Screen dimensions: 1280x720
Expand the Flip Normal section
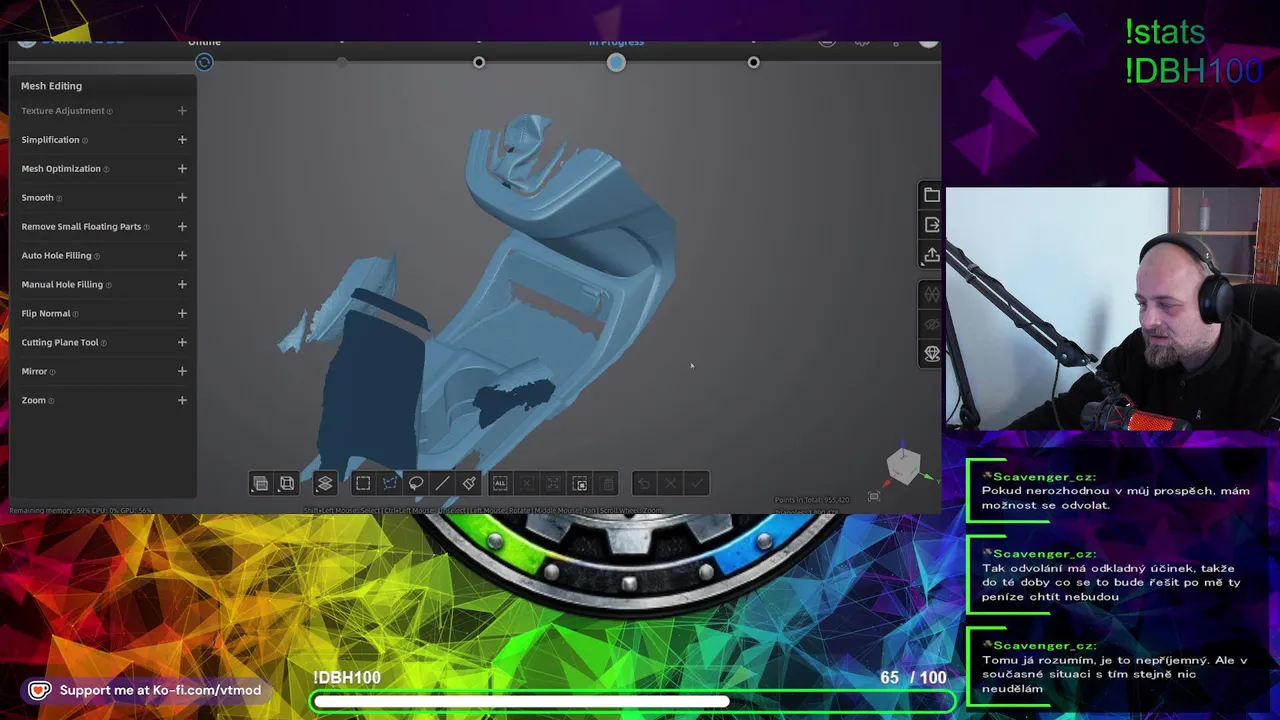coord(182,314)
